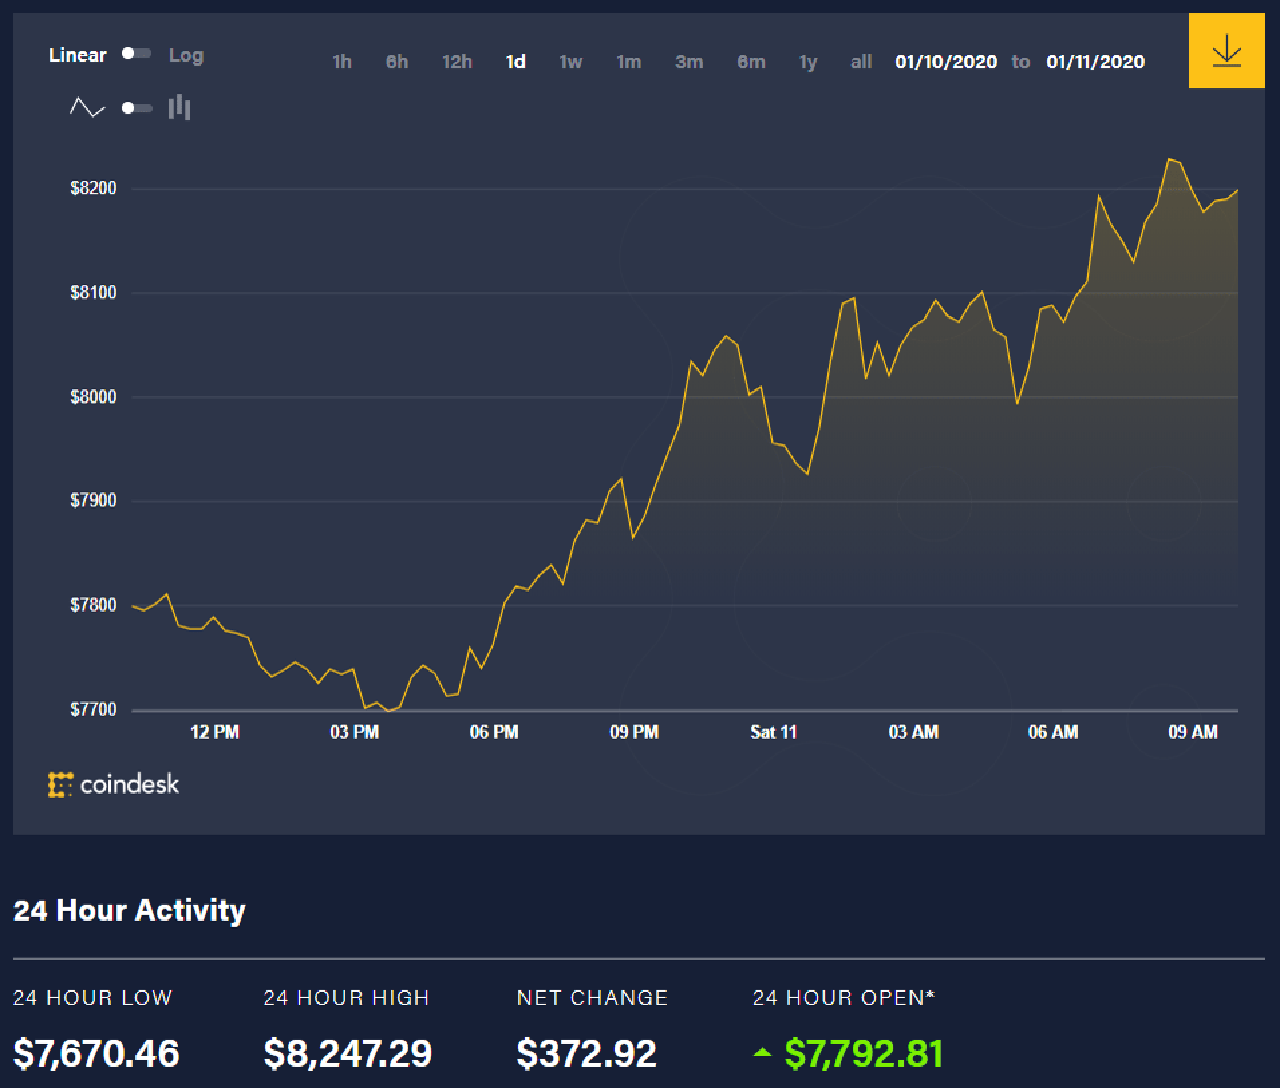Click the $7900 axis label

[x=93, y=501]
